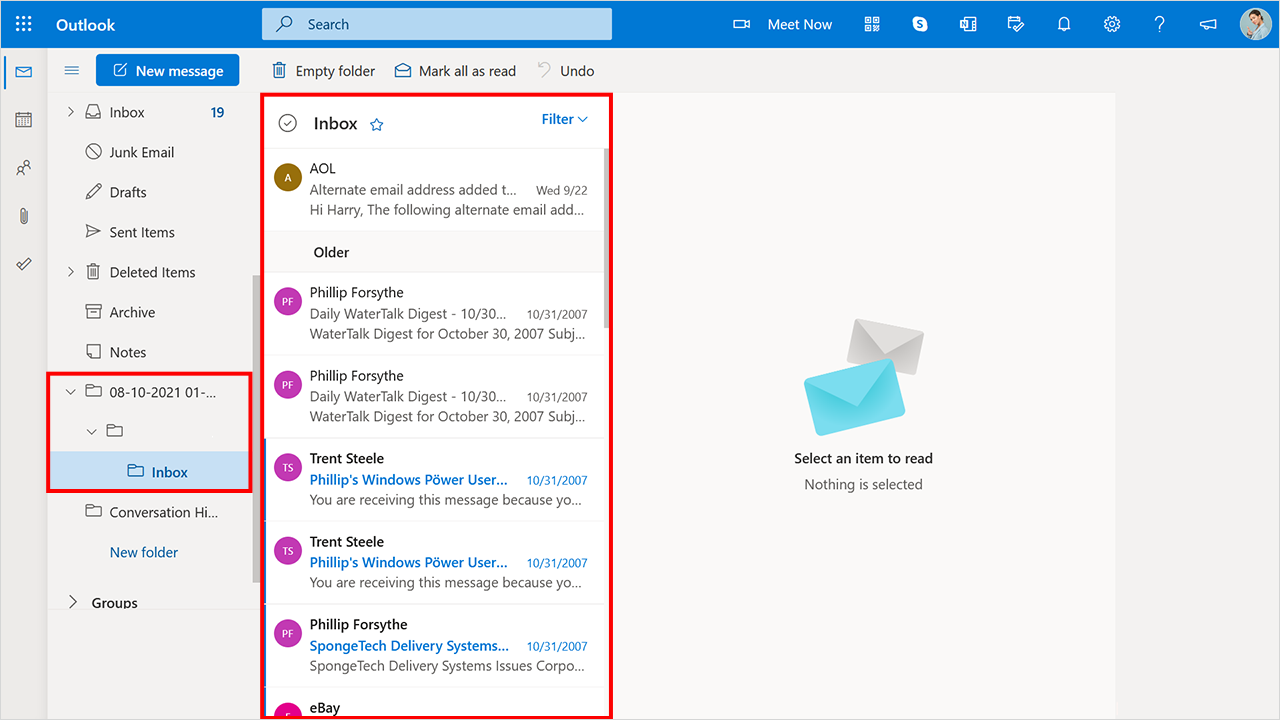Screen dimensions: 1280x720
Task: Collapse the Older group header
Action: [436, 252]
